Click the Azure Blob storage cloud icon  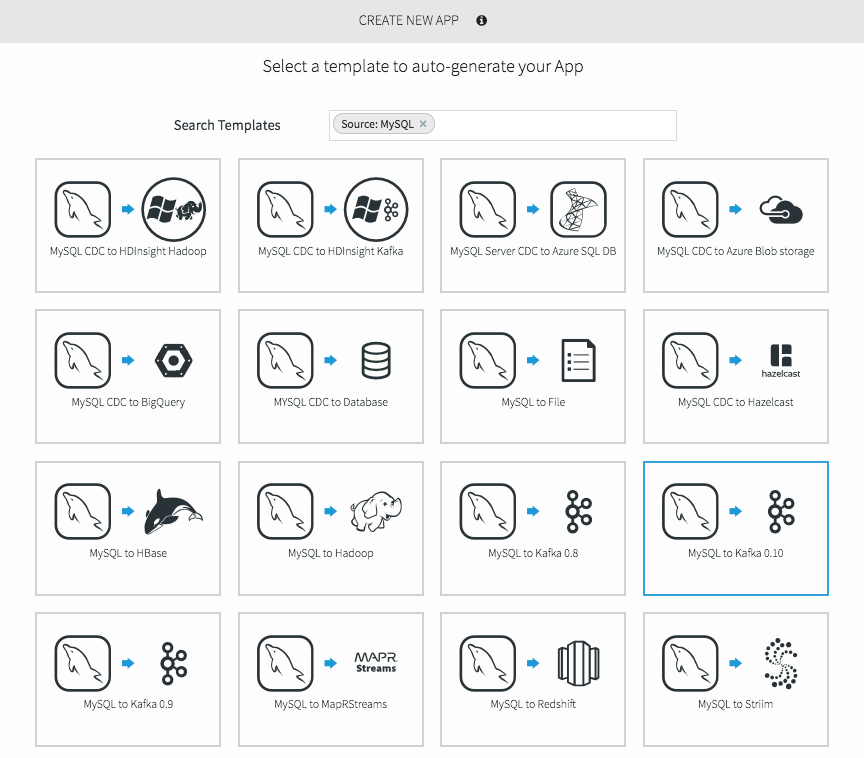pos(781,209)
